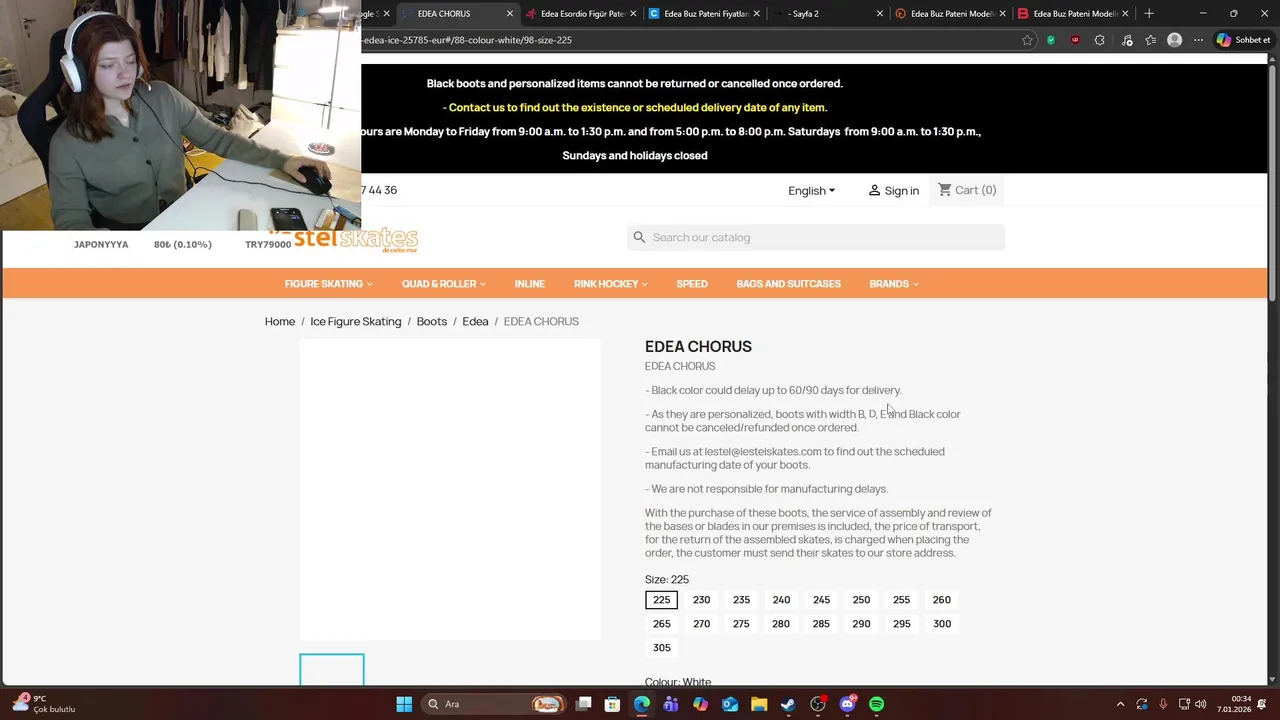Choose size 270 option
The width and height of the screenshot is (1280, 720).
tap(701, 624)
